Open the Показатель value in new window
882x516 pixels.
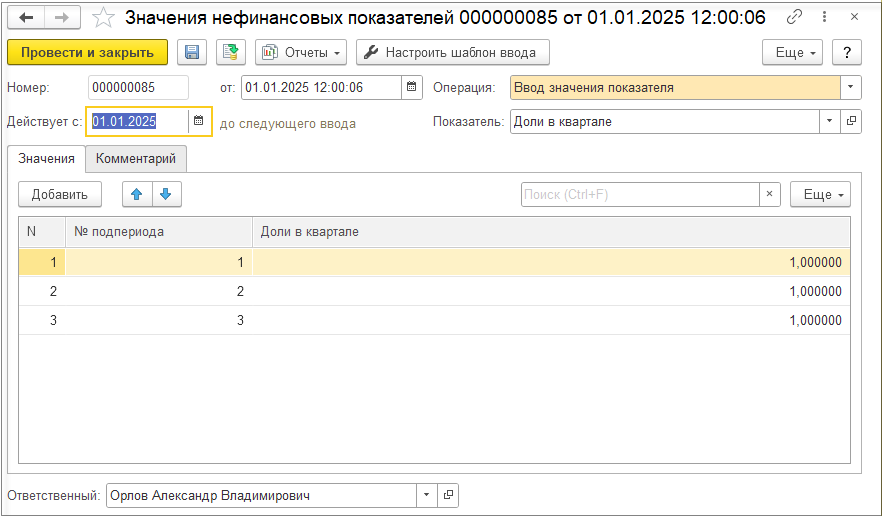[x=851, y=121]
